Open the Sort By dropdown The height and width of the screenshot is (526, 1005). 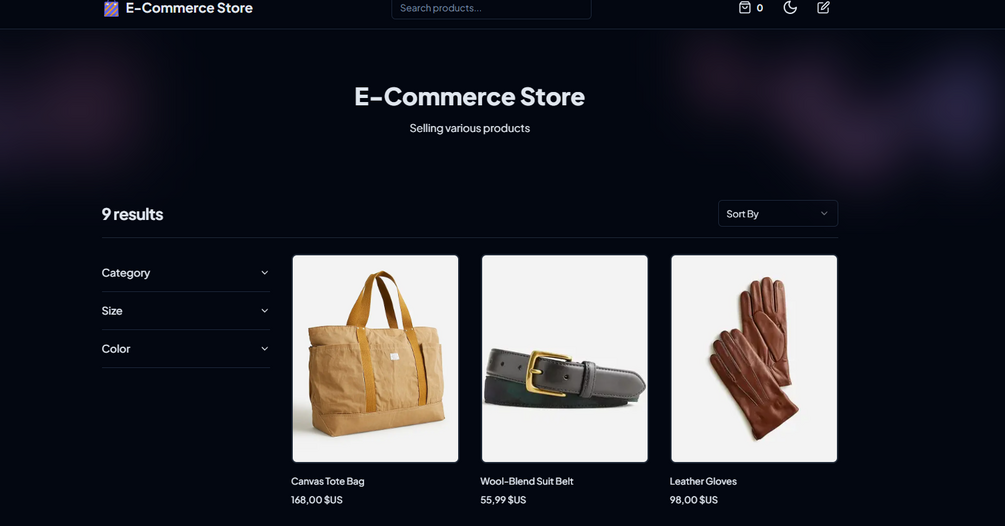pyautogui.click(x=777, y=213)
